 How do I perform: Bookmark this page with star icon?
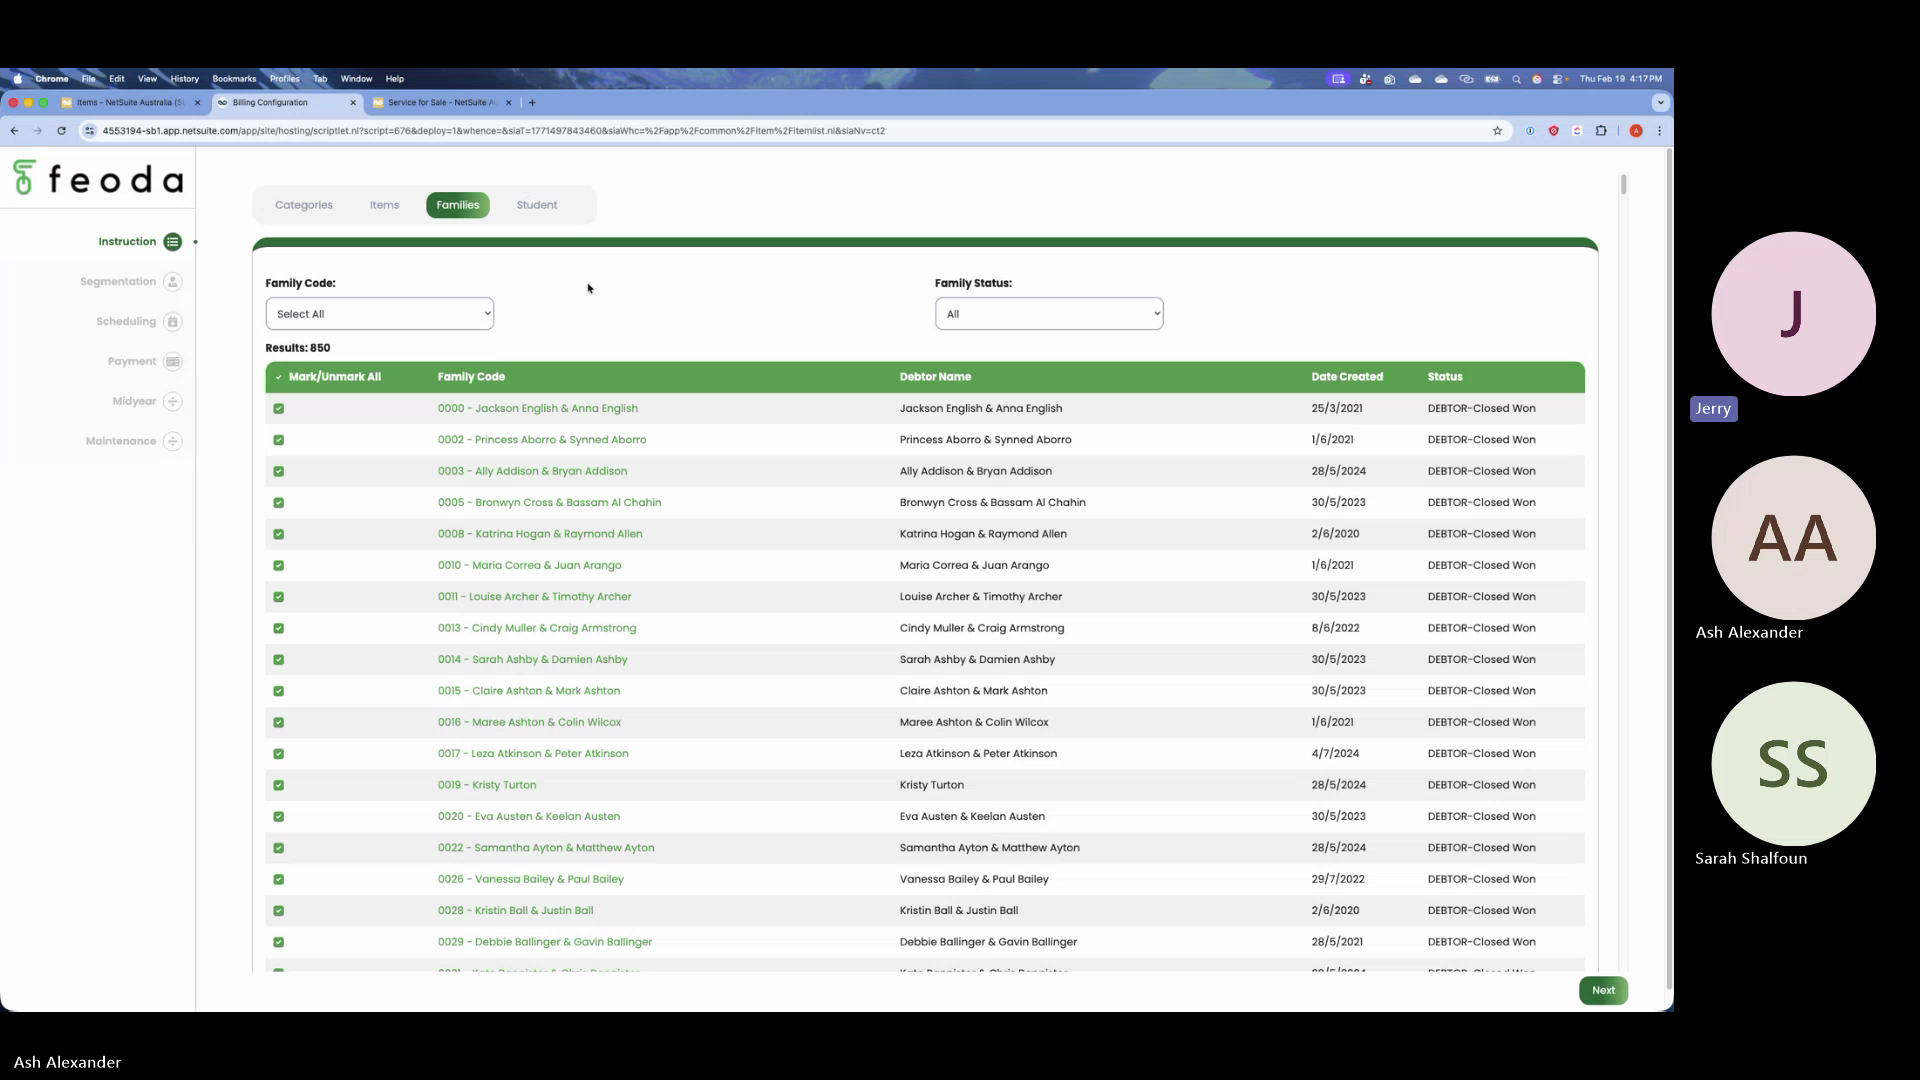click(1497, 131)
